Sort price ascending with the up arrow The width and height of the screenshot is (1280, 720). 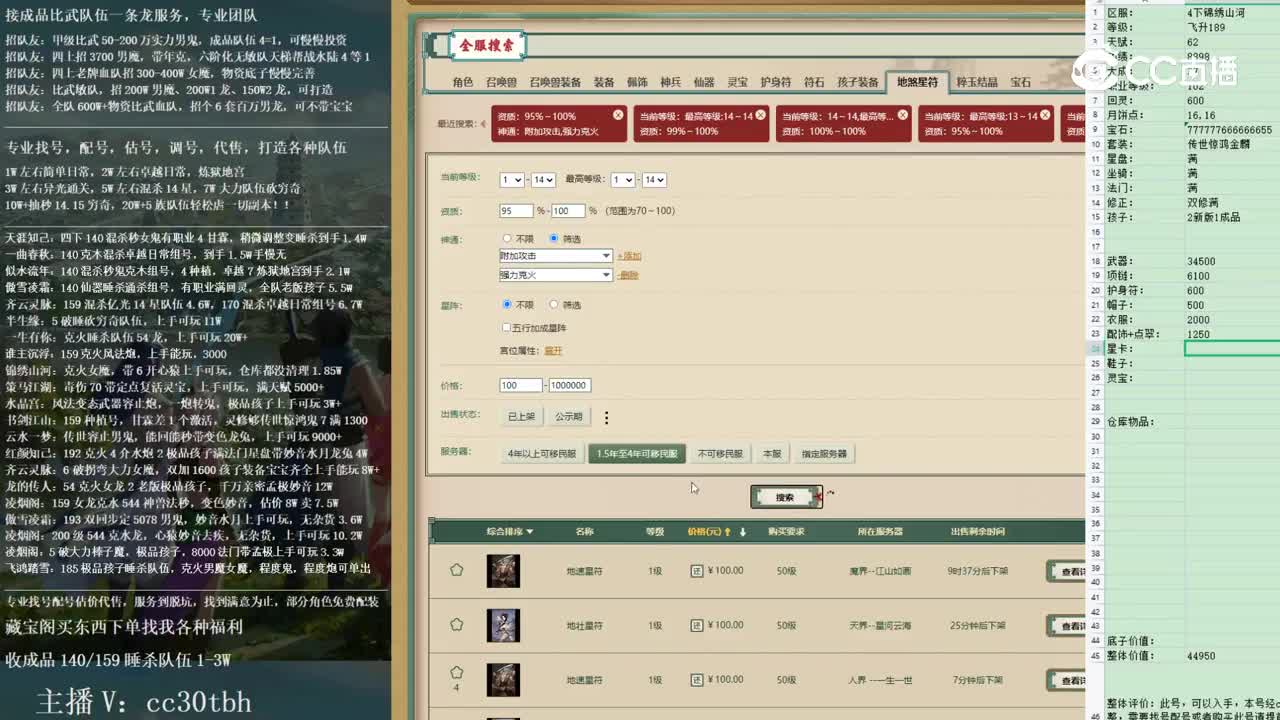(x=726, y=531)
